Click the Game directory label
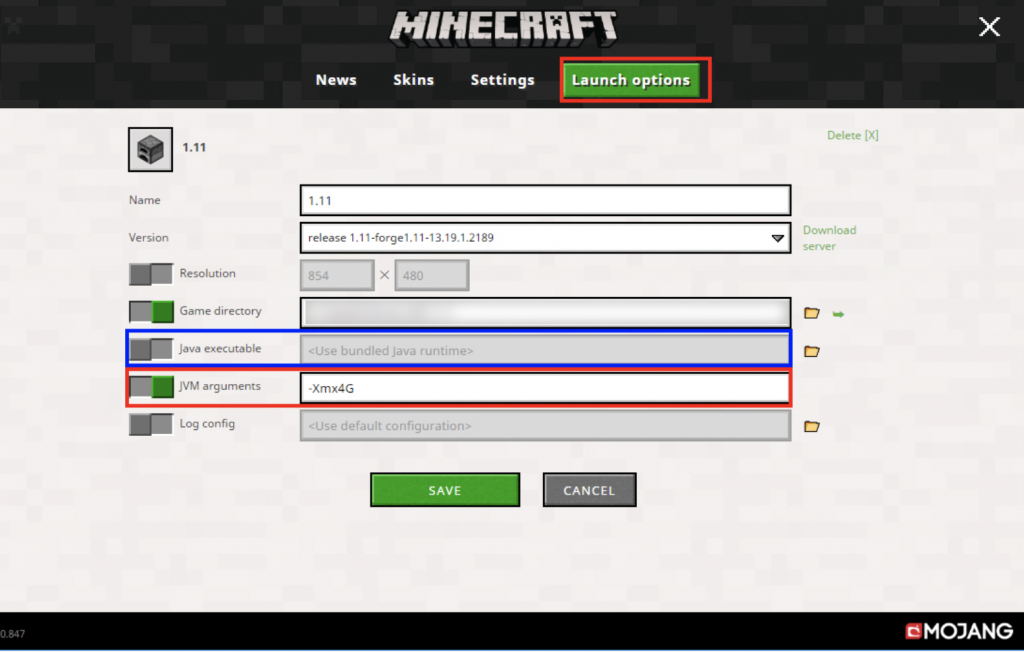 [221, 311]
